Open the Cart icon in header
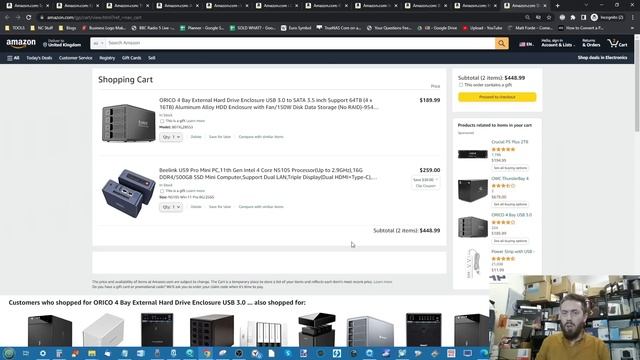 click(x=617, y=43)
